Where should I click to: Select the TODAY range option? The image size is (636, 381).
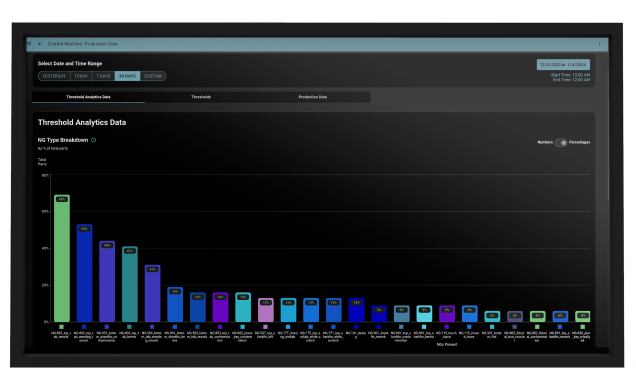[x=81, y=76]
